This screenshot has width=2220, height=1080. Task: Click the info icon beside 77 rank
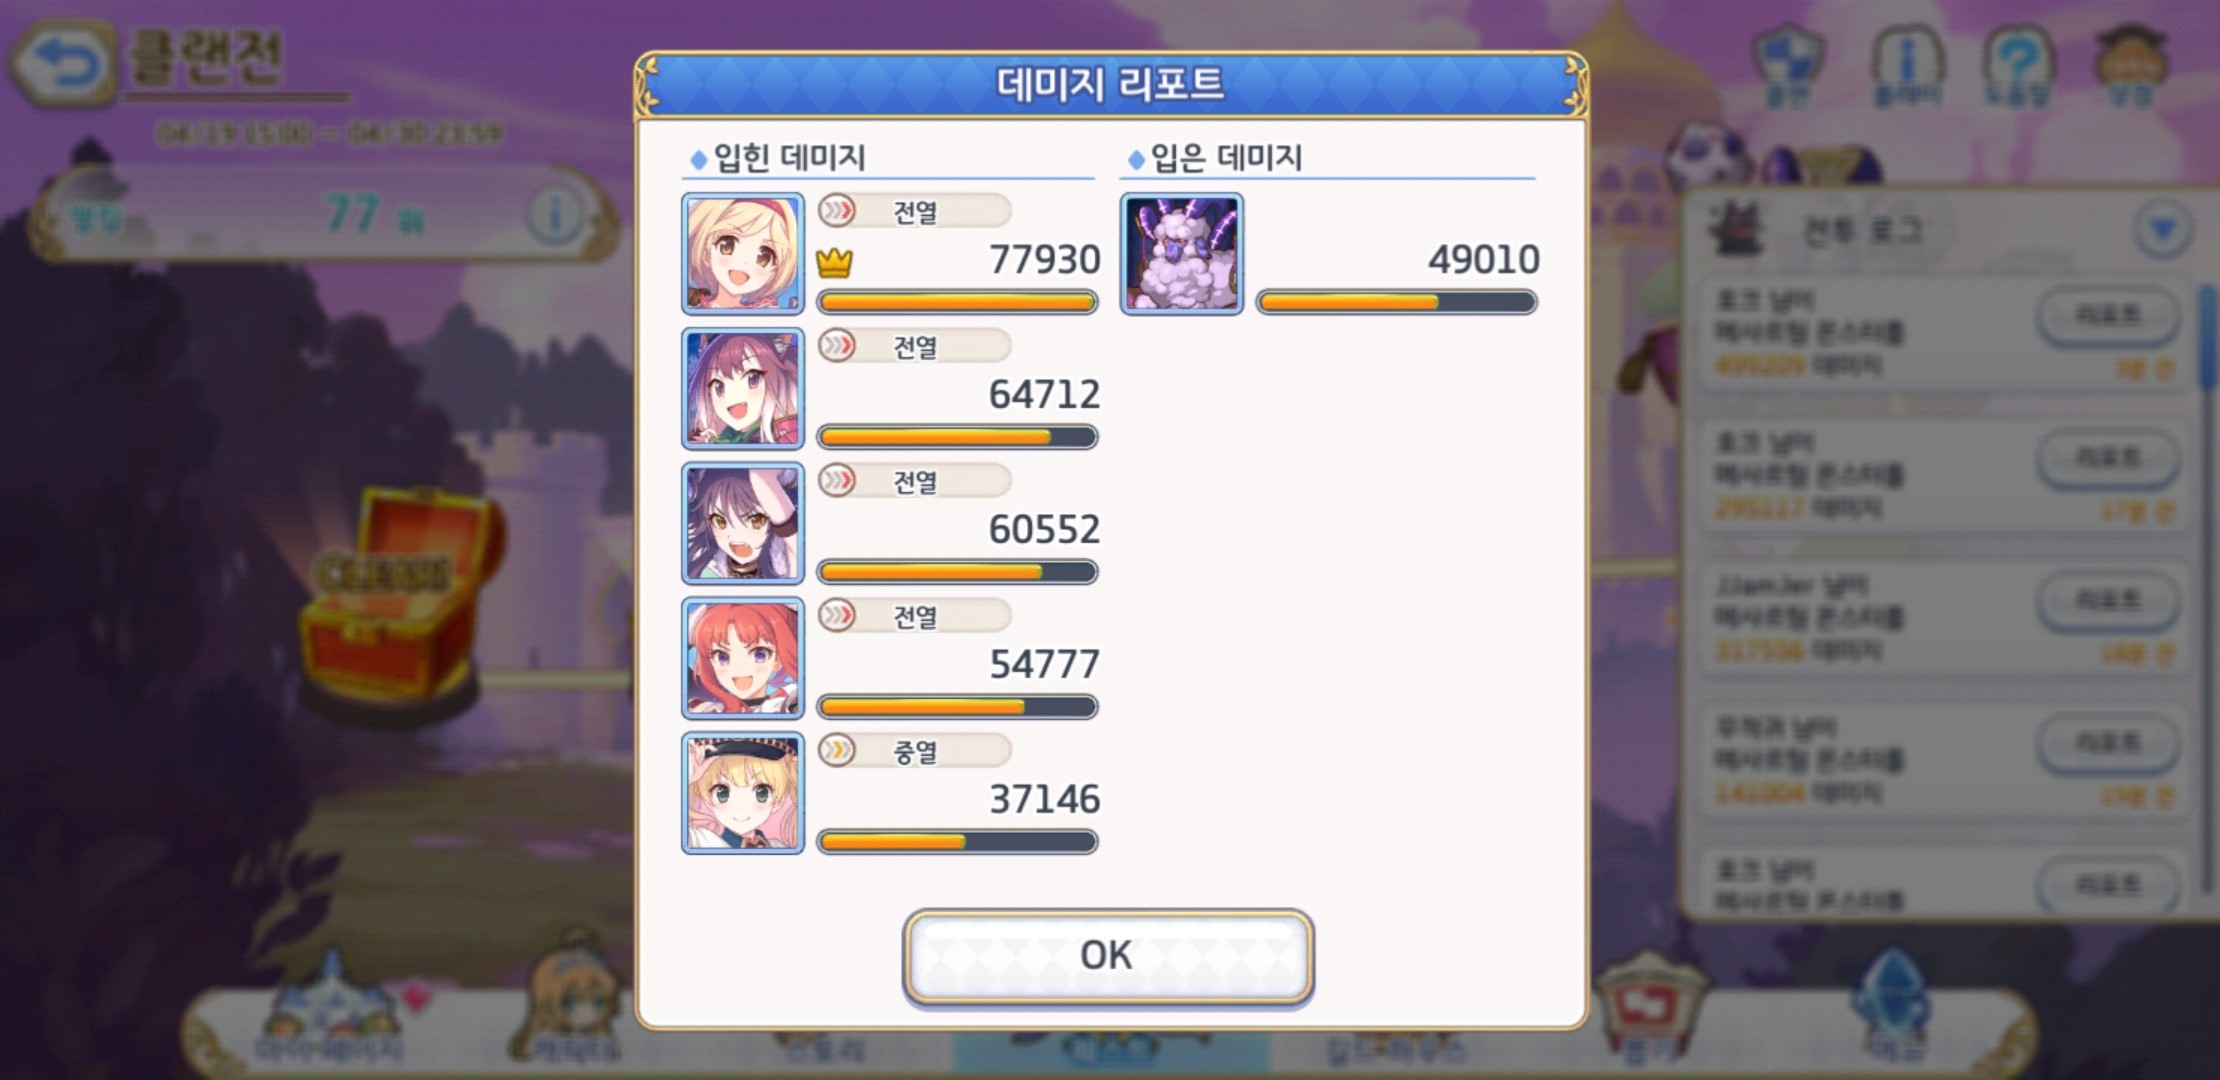pyautogui.click(x=555, y=215)
